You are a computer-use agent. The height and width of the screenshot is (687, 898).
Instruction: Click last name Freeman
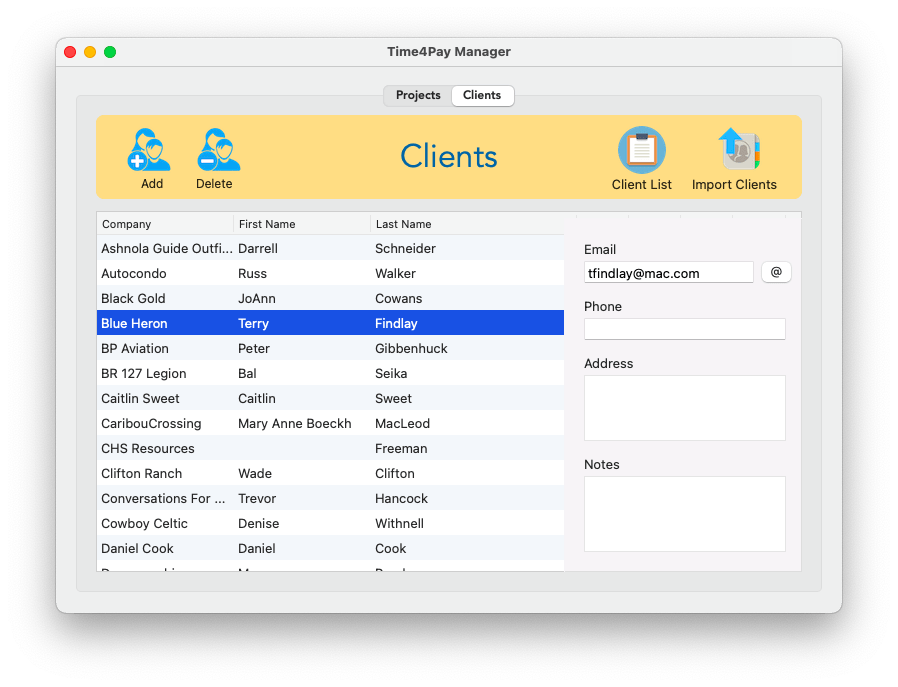pos(401,448)
